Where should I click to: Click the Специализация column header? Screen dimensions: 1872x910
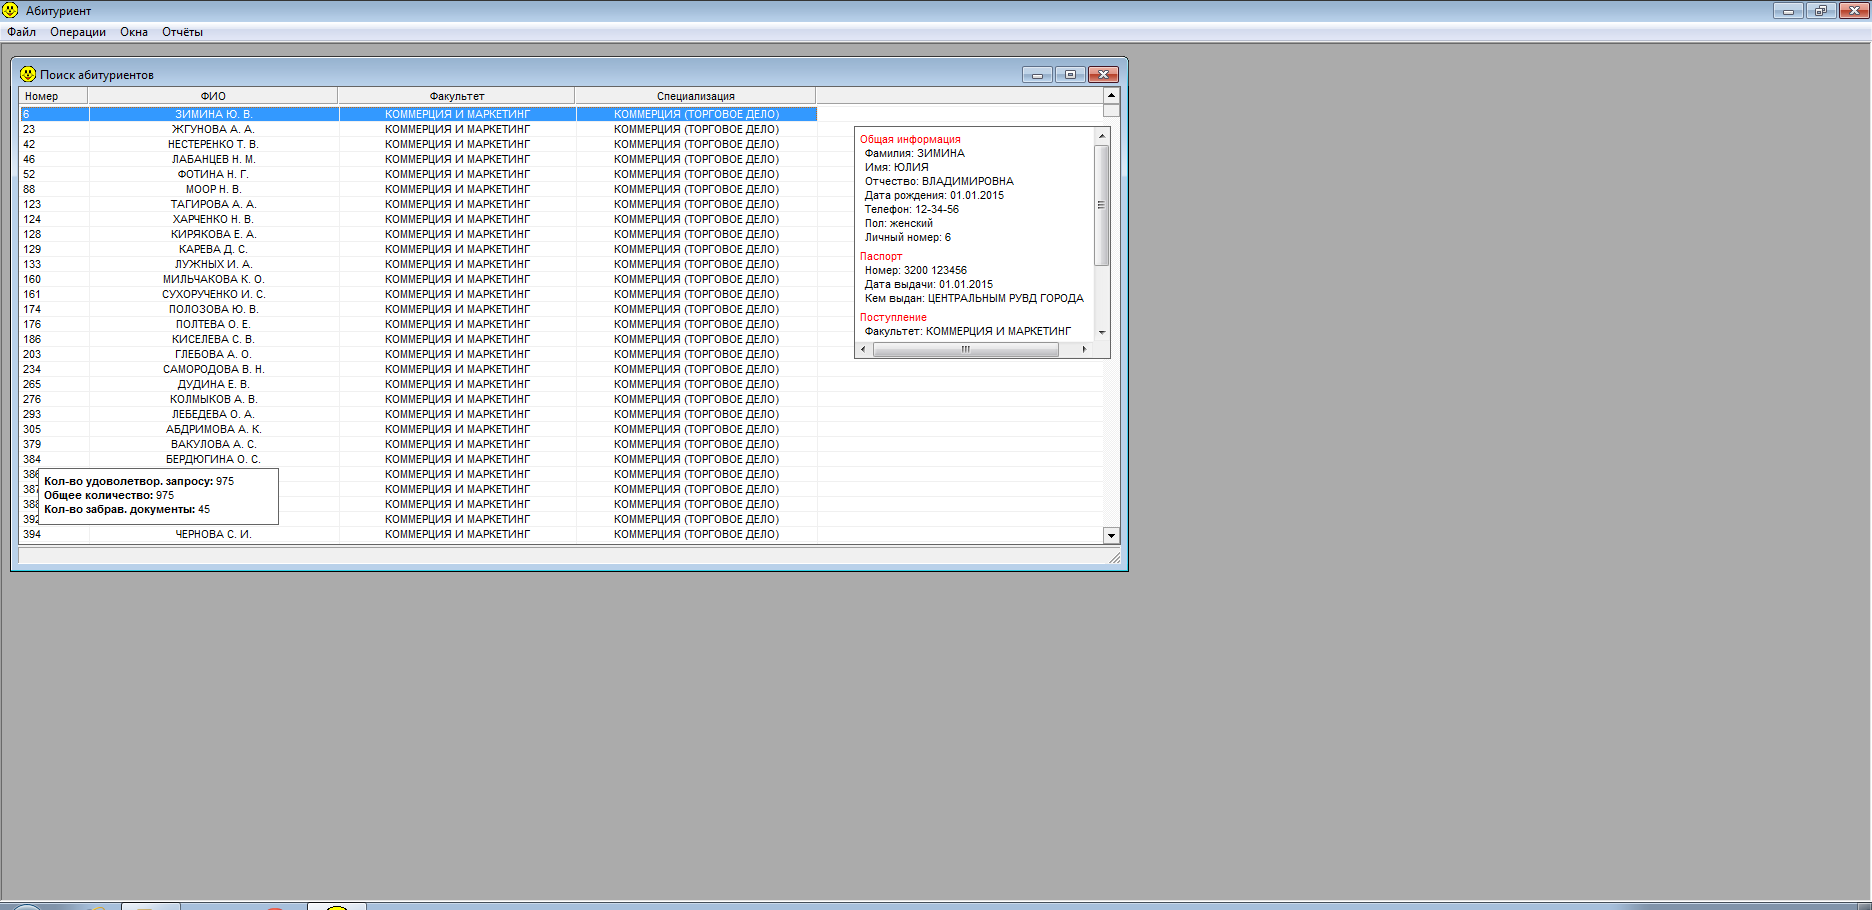[695, 96]
